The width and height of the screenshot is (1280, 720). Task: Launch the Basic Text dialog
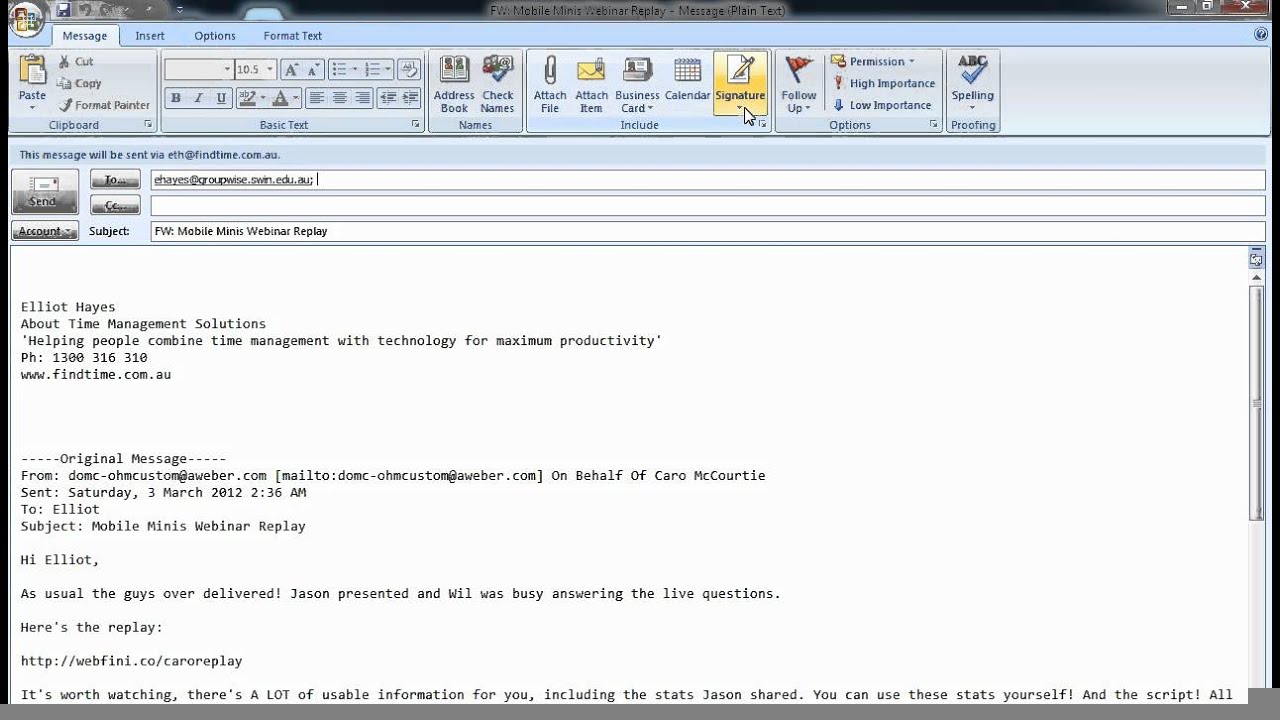(x=416, y=125)
